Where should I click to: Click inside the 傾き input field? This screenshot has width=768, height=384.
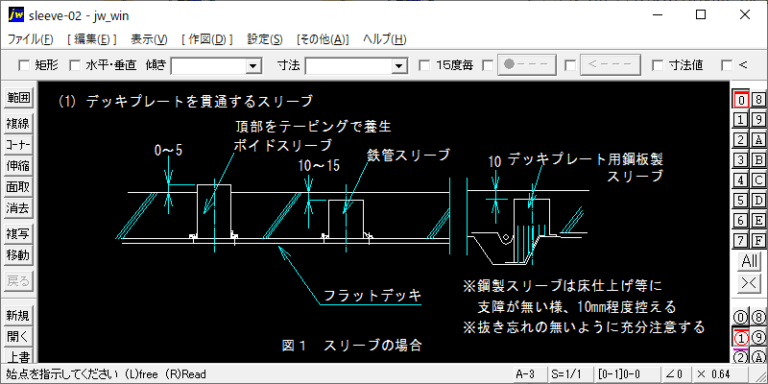click(209, 65)
